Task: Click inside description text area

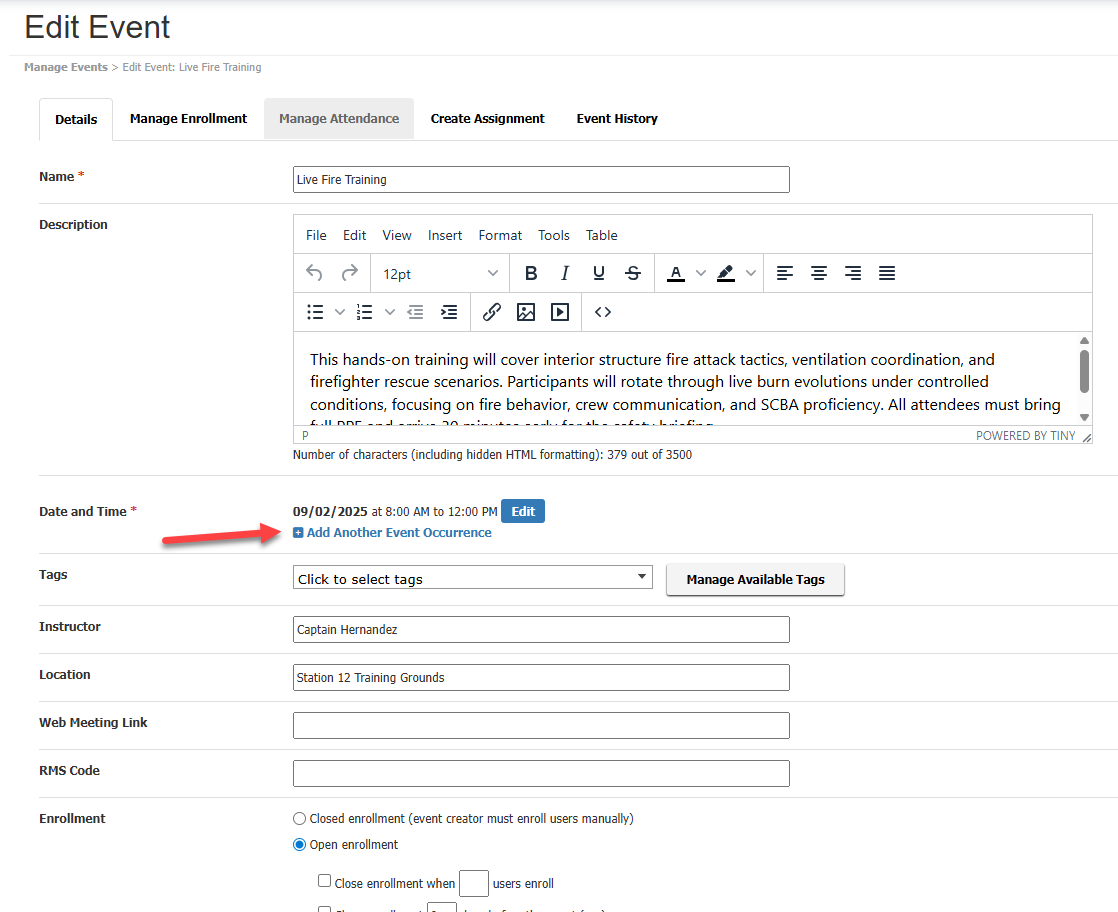Action: tap(684, 379)
